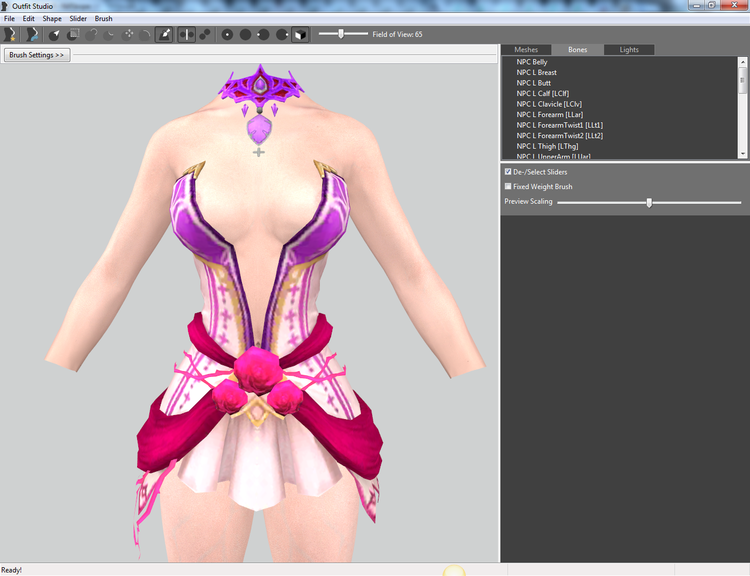Open the Shape menu
Screen dimensions: 750x576
[52, 19]
